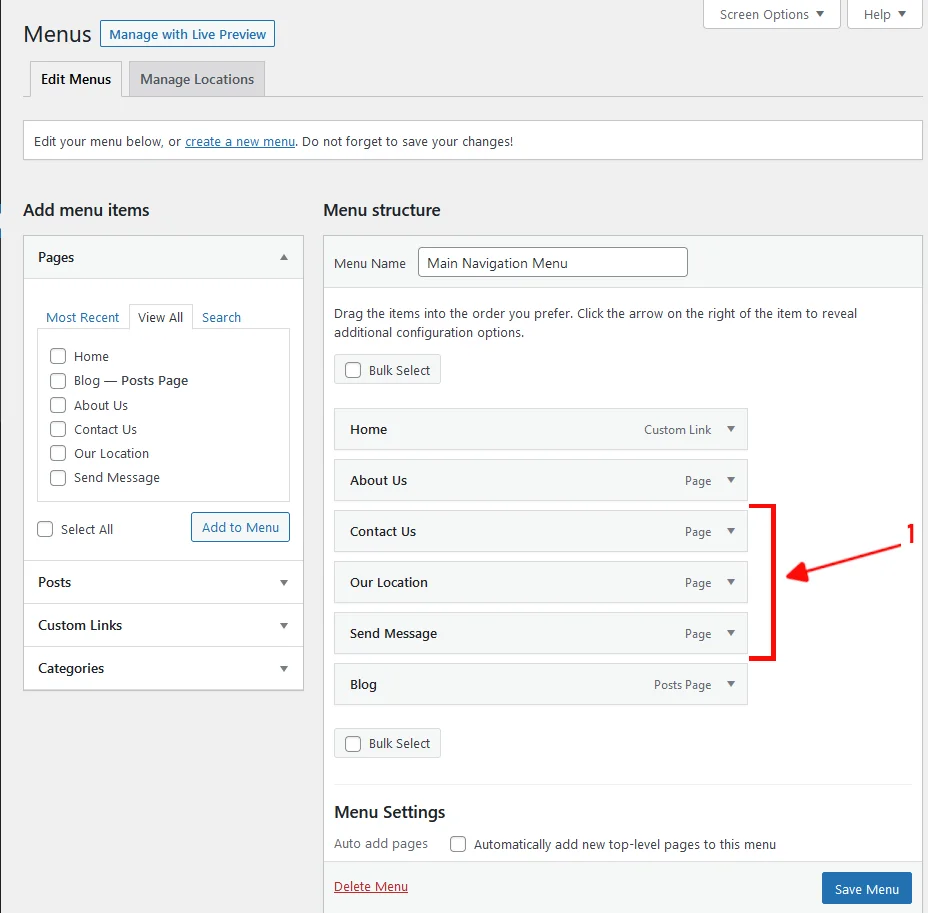Expand the Send Message menu item arrow
This screenshot has width=928, height=913.
731,633
